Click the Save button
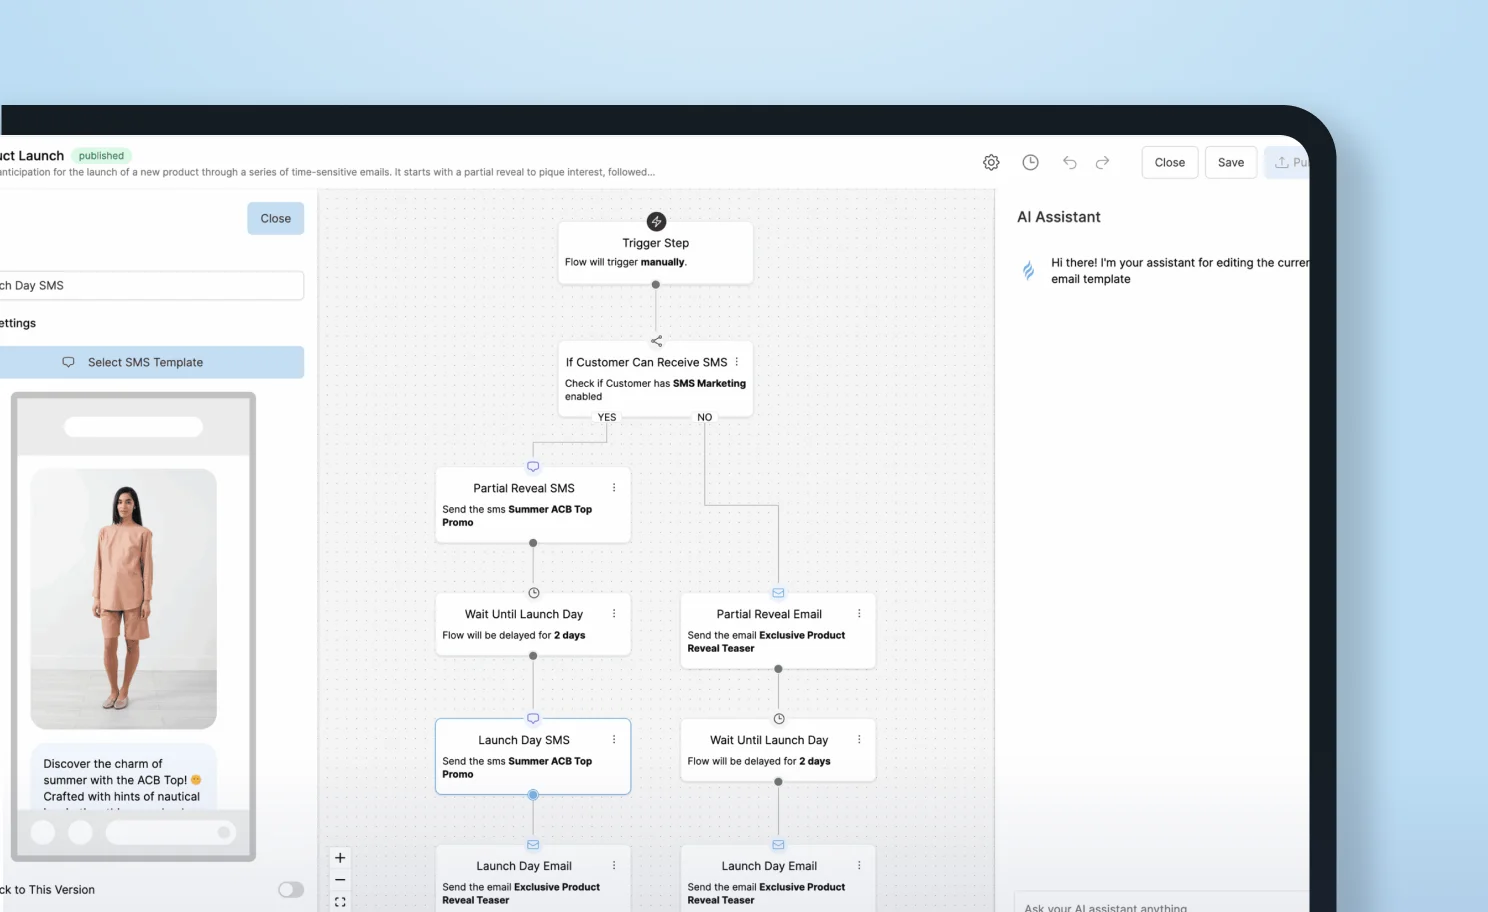The image size is (1488, 912). (1230, 162)
